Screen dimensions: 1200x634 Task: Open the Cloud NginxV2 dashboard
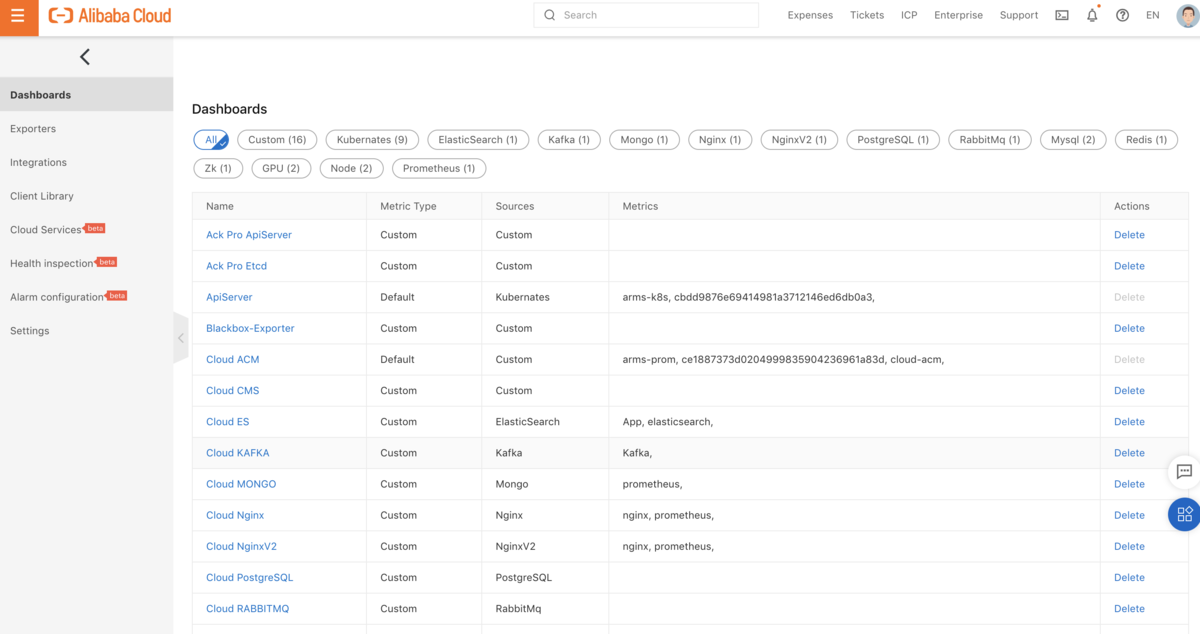pos(241,546)
